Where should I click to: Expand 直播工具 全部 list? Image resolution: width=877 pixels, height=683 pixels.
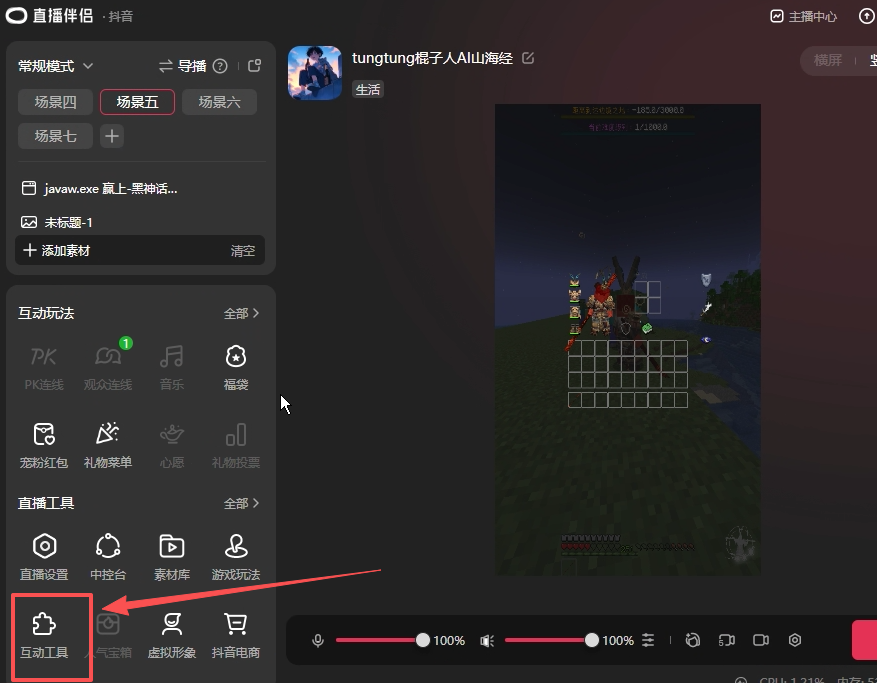coord(241,503)
